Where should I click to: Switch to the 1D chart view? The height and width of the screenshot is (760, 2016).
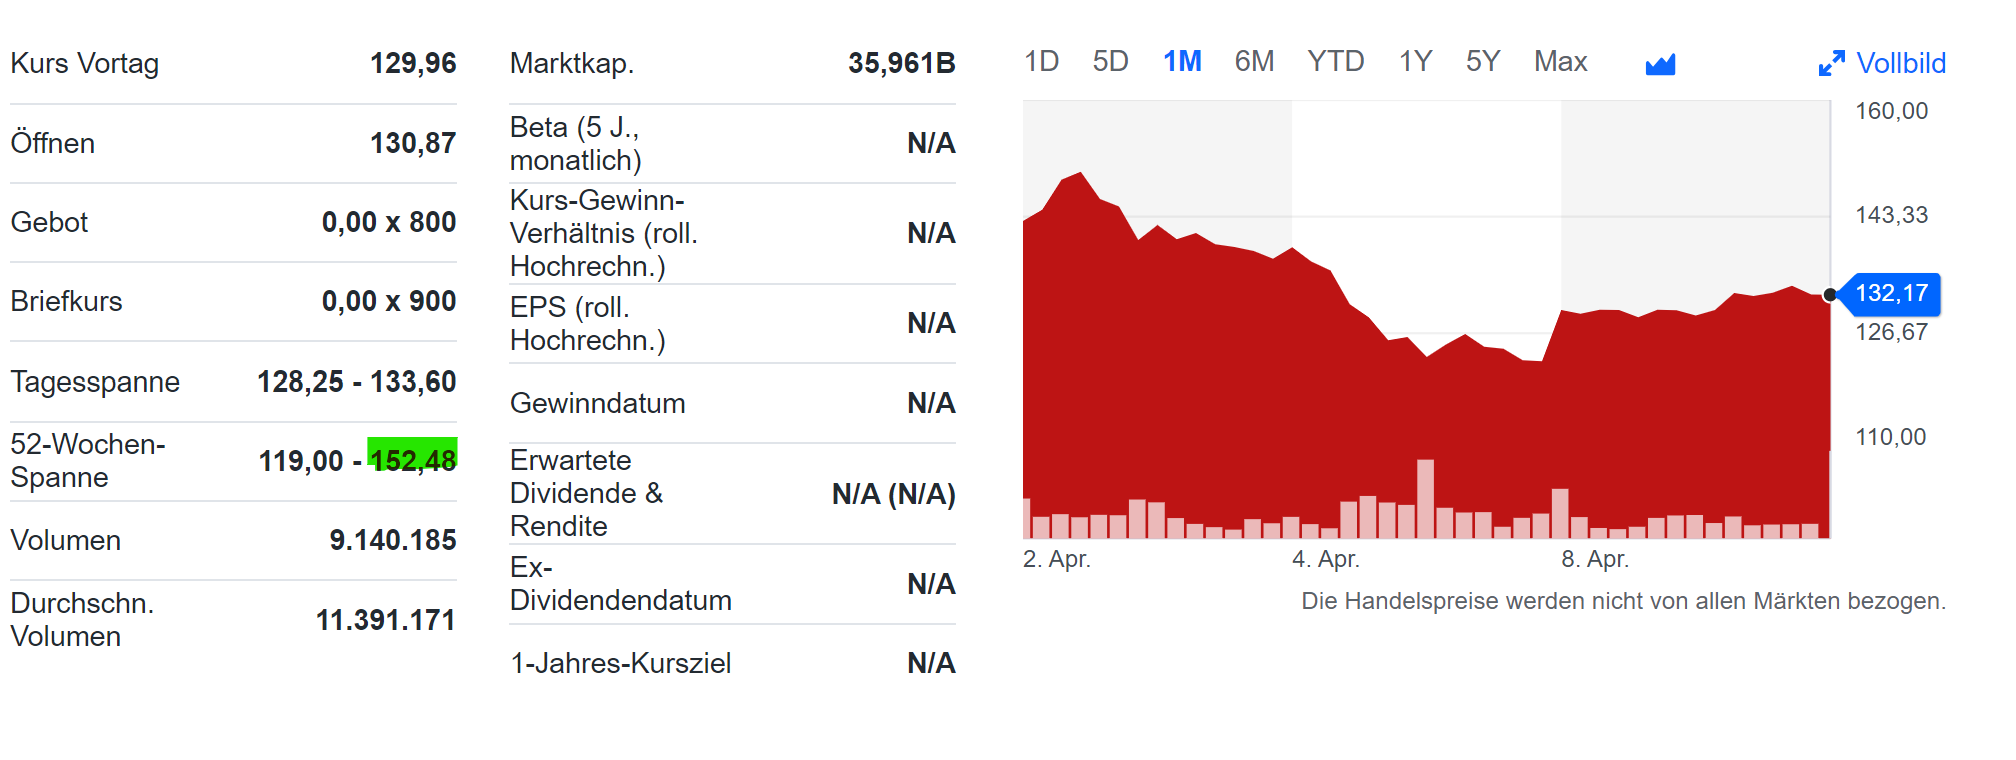coord(1042,61)
